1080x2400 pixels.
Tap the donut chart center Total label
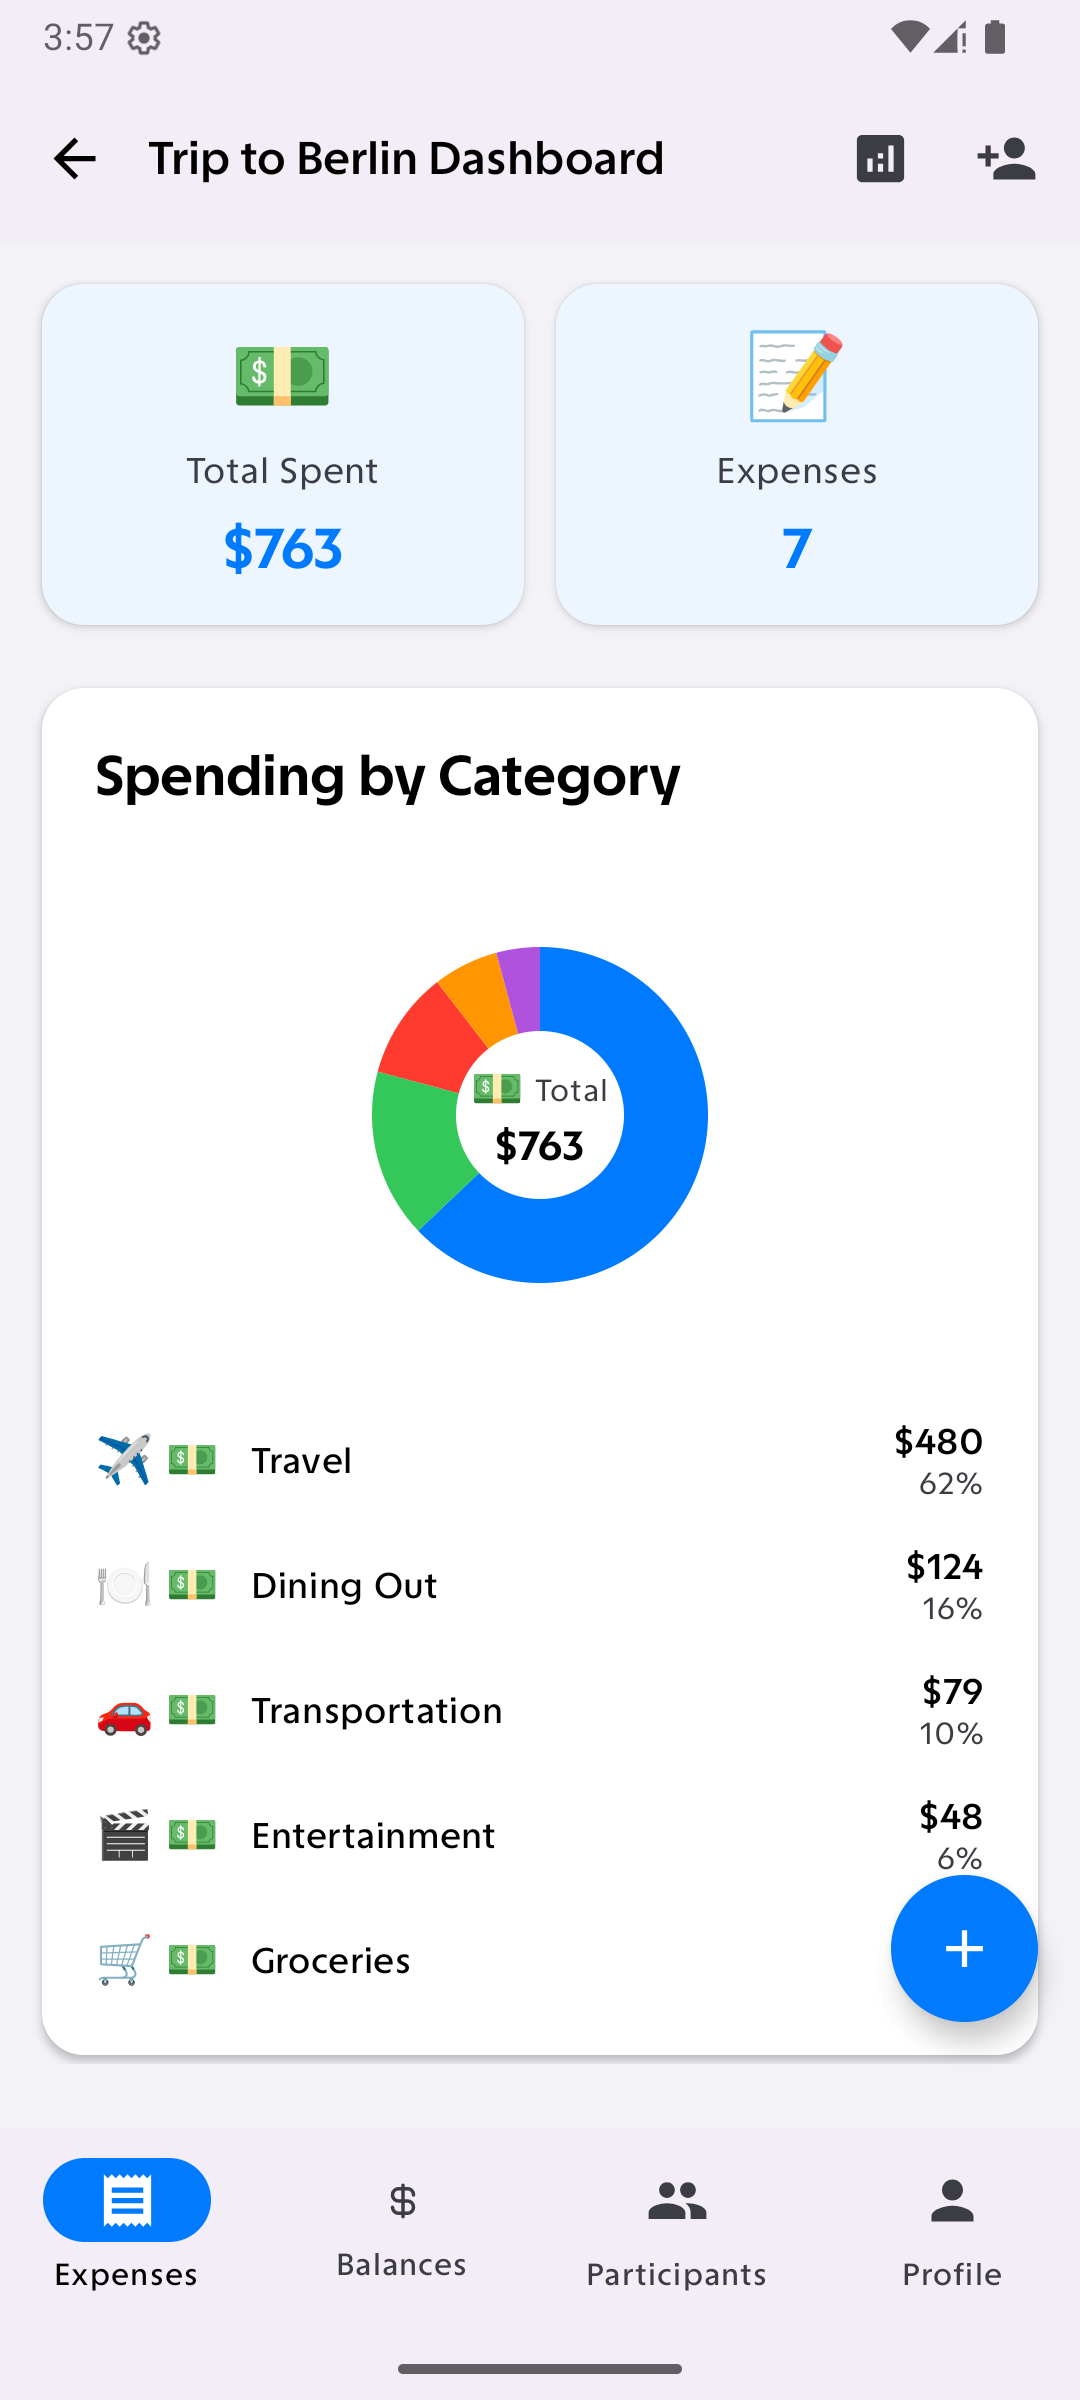point(540,1115)
